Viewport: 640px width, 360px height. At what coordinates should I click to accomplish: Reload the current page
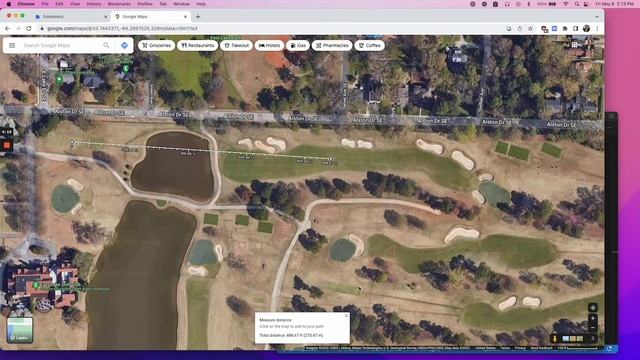(x=29, y=29)
